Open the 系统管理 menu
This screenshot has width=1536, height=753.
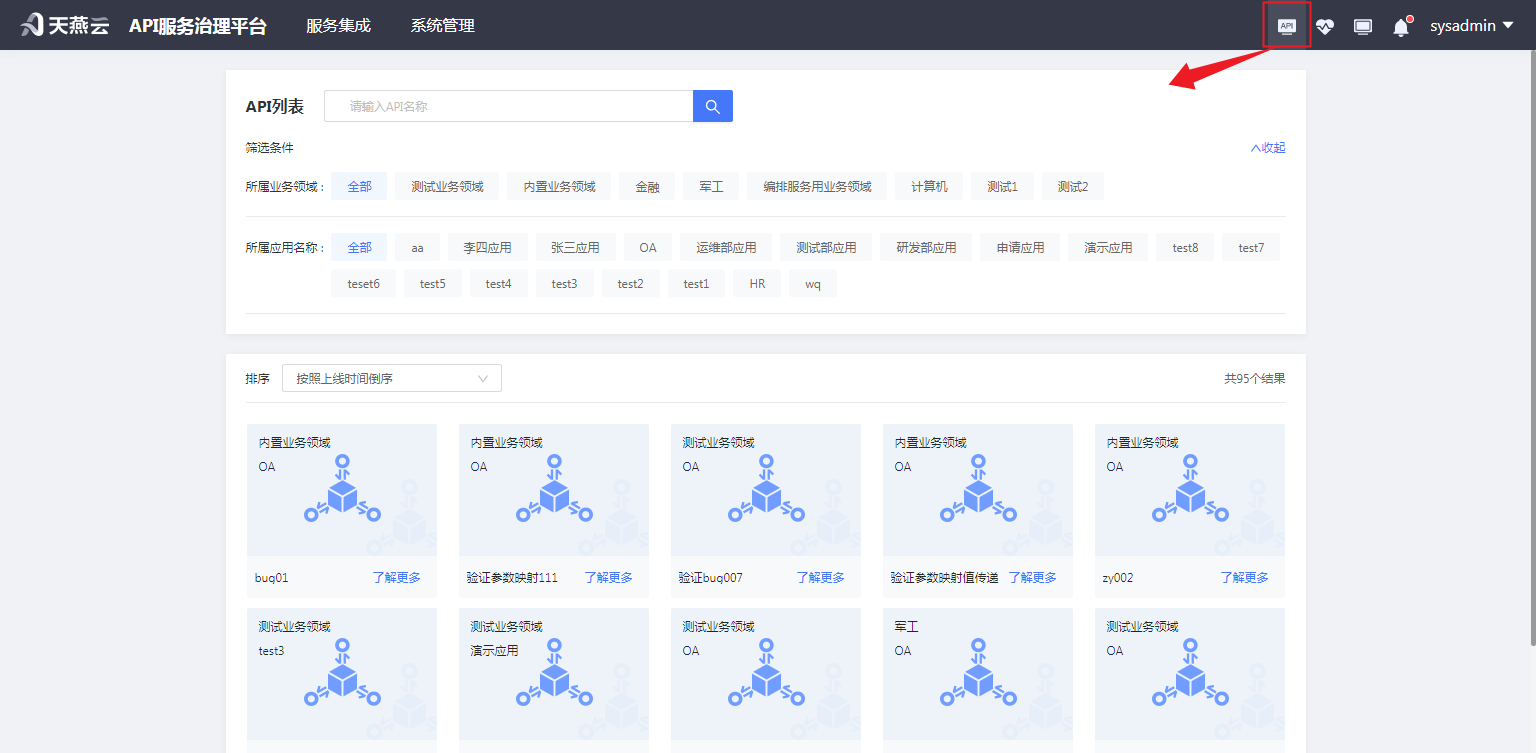click(x=442, y=25)
